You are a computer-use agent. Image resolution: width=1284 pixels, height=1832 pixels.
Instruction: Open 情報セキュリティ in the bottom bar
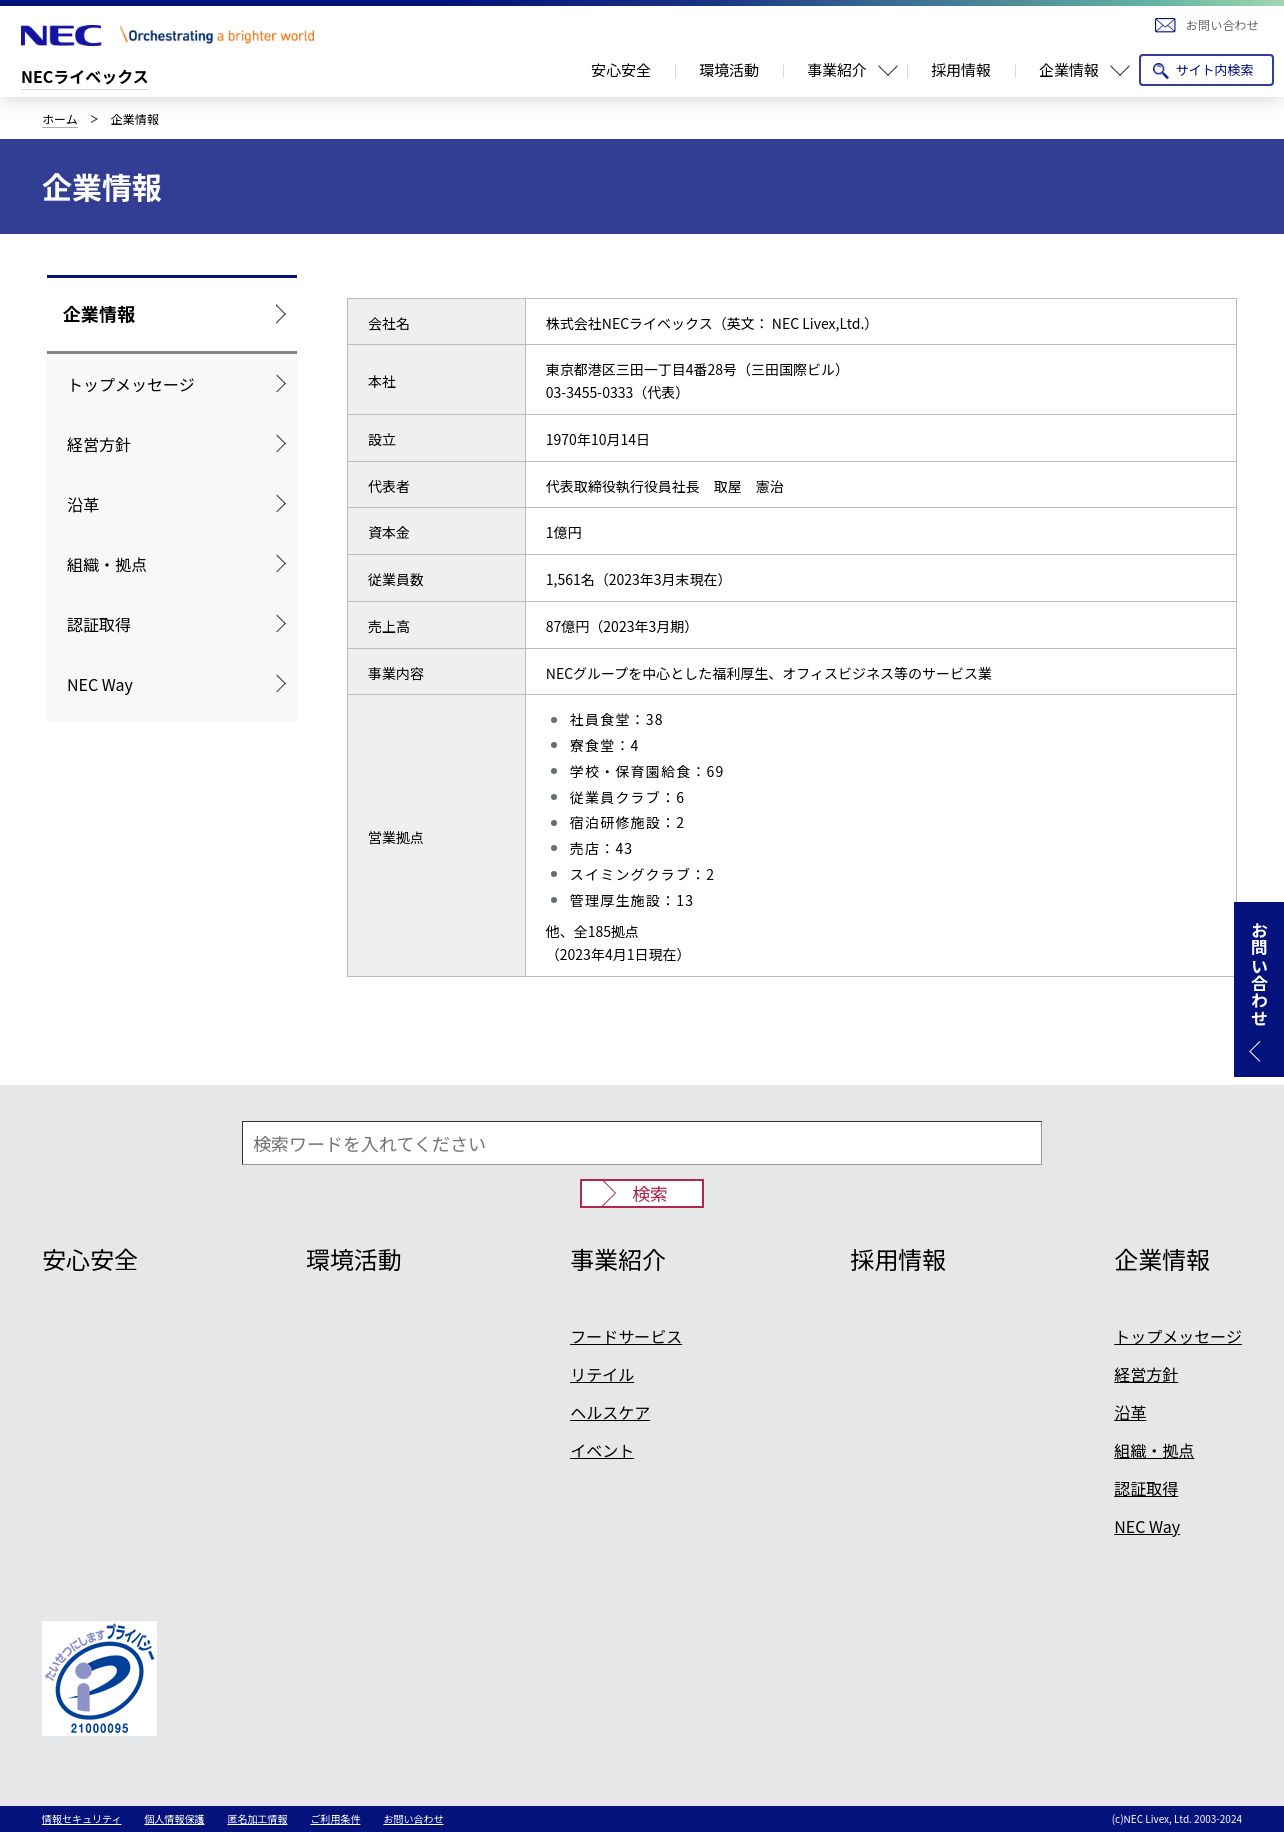point(81,1819)
